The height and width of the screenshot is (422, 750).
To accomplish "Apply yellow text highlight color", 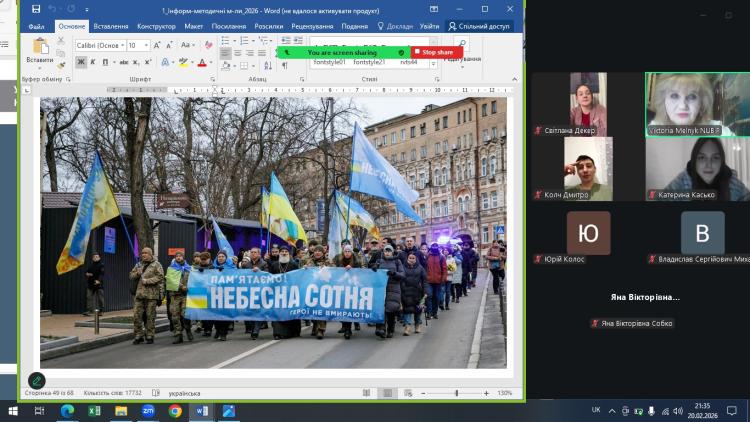I will 184,62.
